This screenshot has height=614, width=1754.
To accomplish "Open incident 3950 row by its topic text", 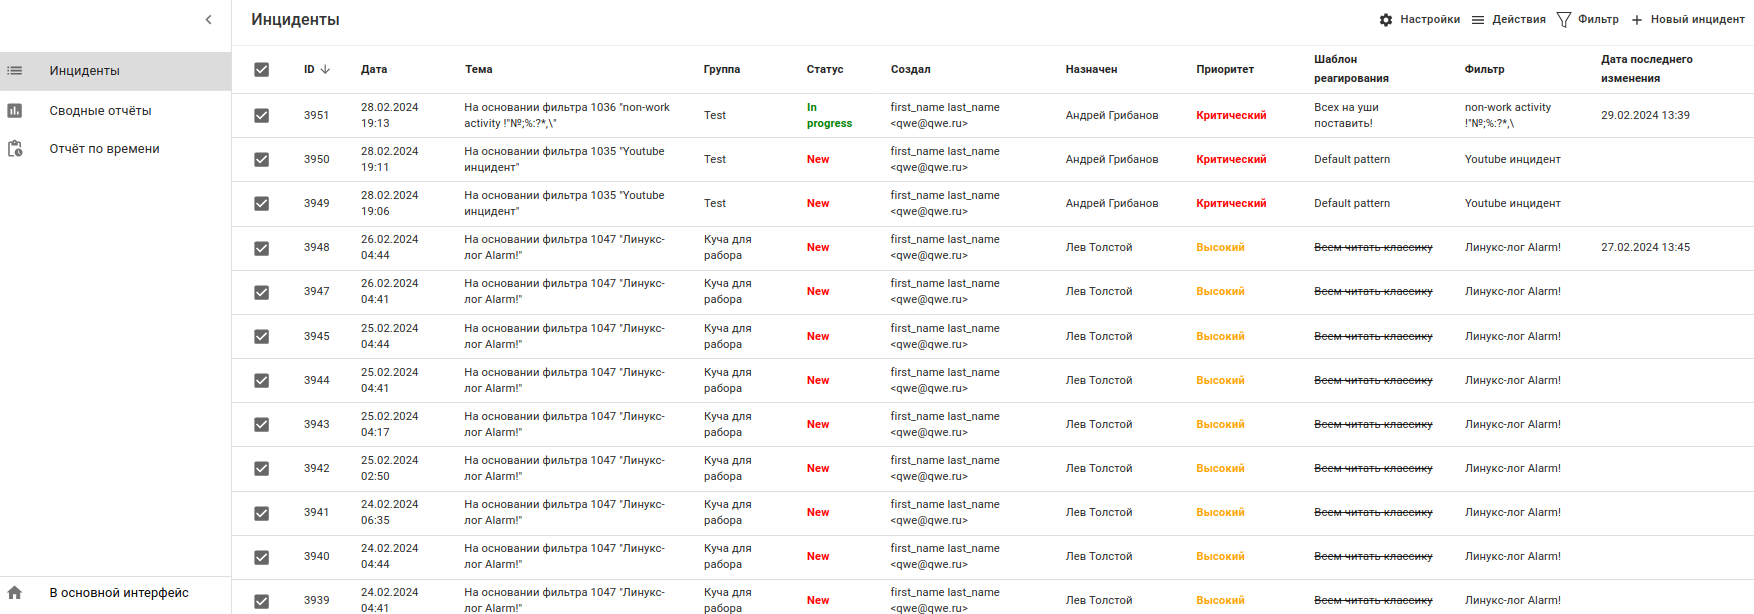I will pyautogui.click(x=564, y=159).
